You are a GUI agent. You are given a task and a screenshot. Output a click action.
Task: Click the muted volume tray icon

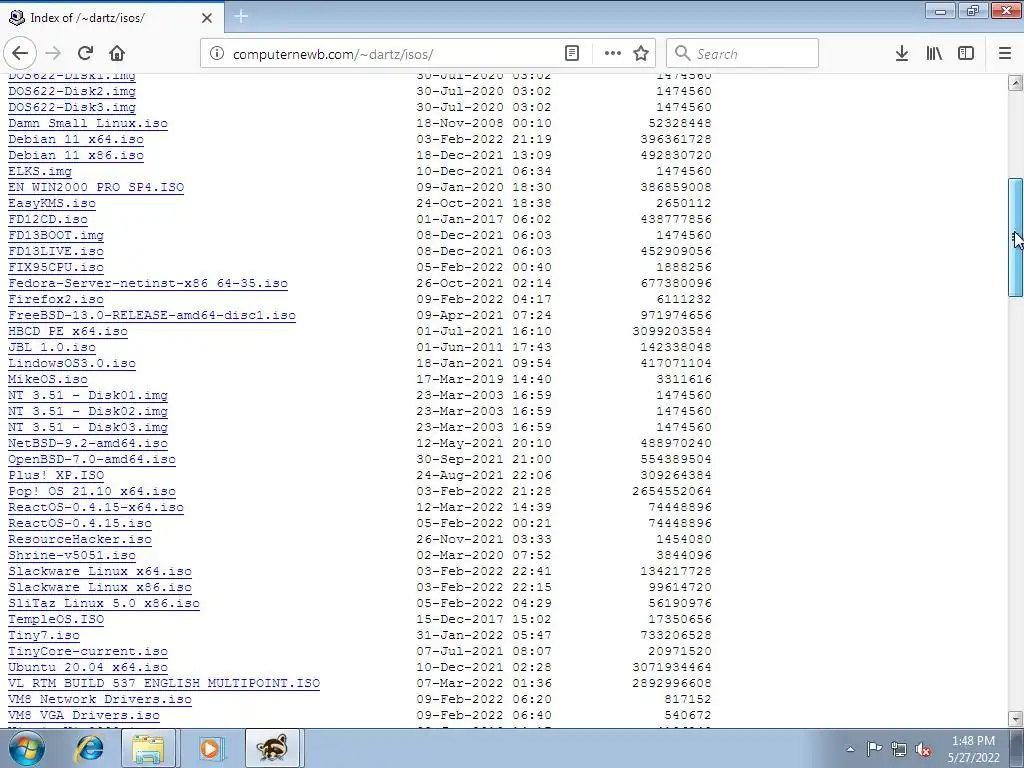click(923, 749)
